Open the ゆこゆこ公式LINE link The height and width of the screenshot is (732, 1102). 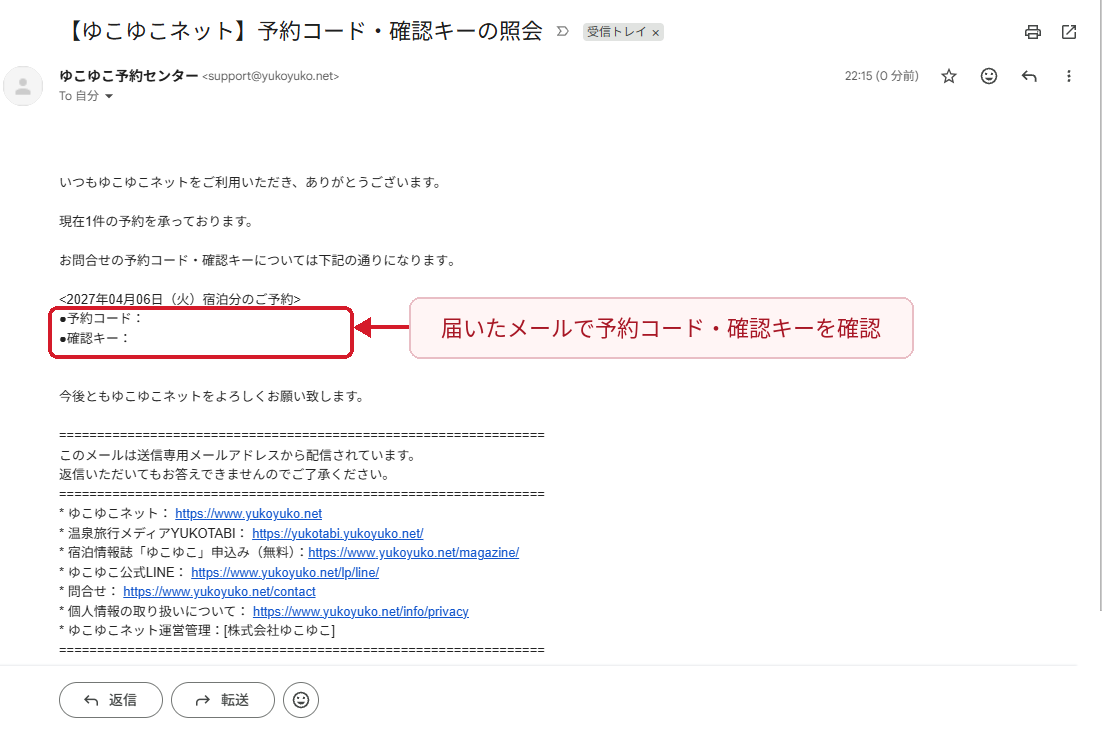pyautogui.click(x=285, y=573)
